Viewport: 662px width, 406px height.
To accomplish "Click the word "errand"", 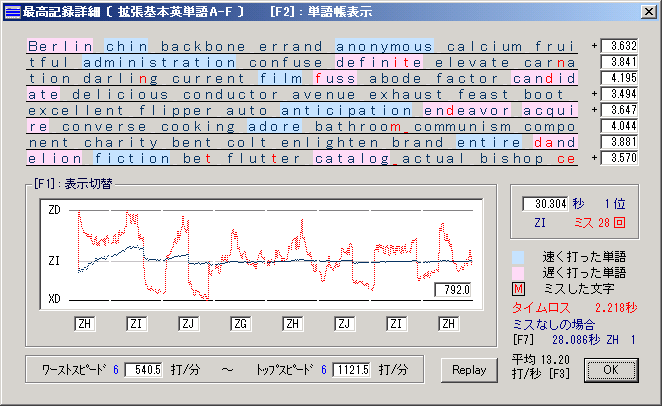I will coord(291,46).
